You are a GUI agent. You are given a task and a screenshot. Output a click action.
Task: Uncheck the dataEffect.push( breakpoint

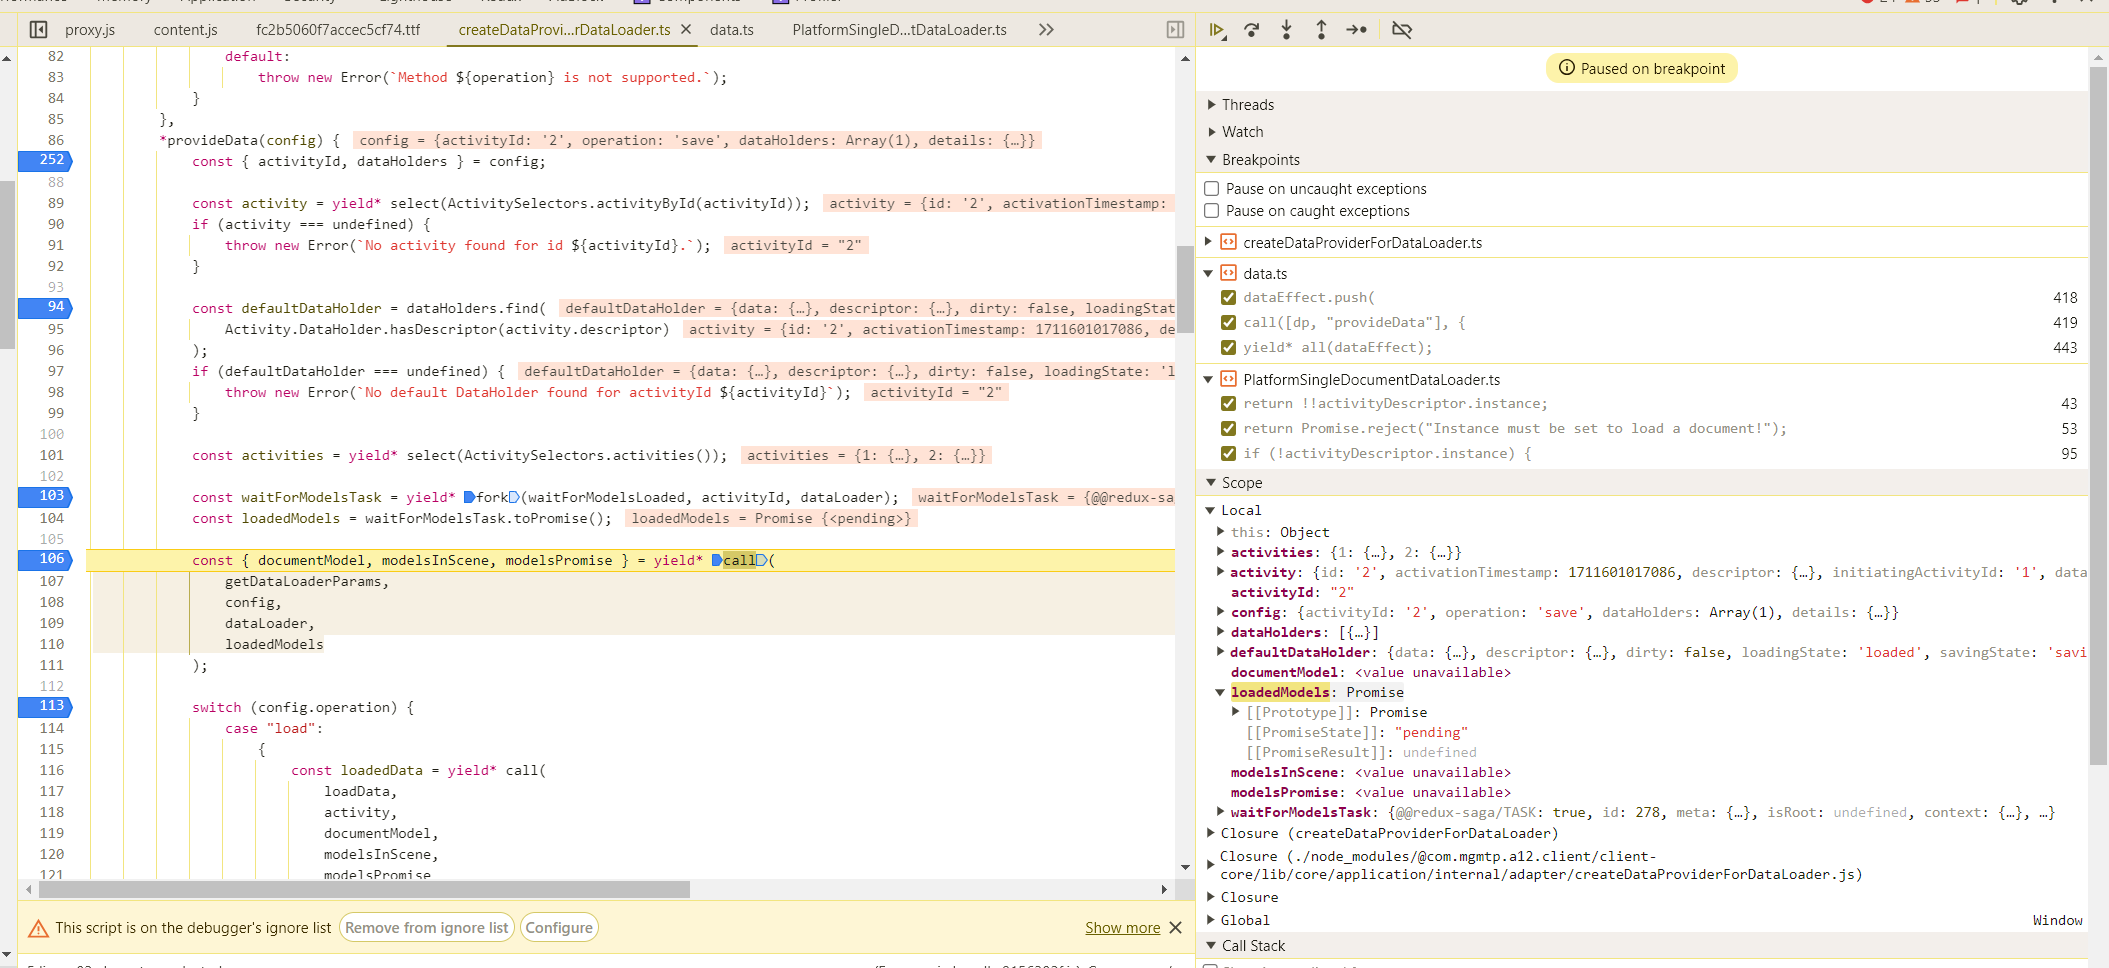point(1228,298)
